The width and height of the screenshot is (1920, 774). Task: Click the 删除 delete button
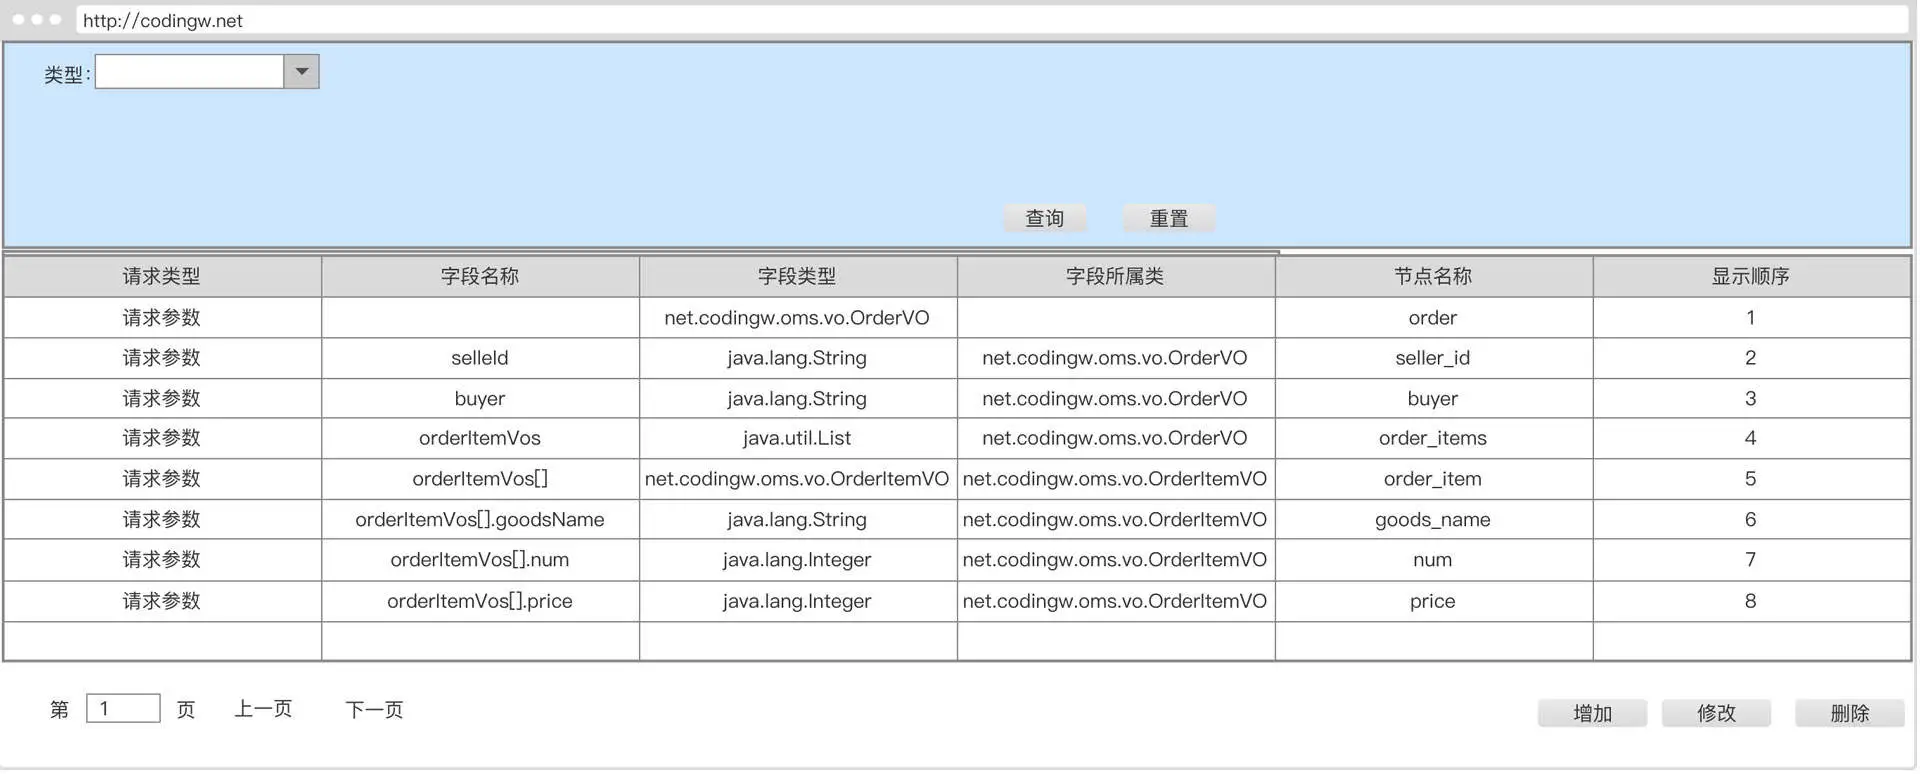click(1849, 713)
